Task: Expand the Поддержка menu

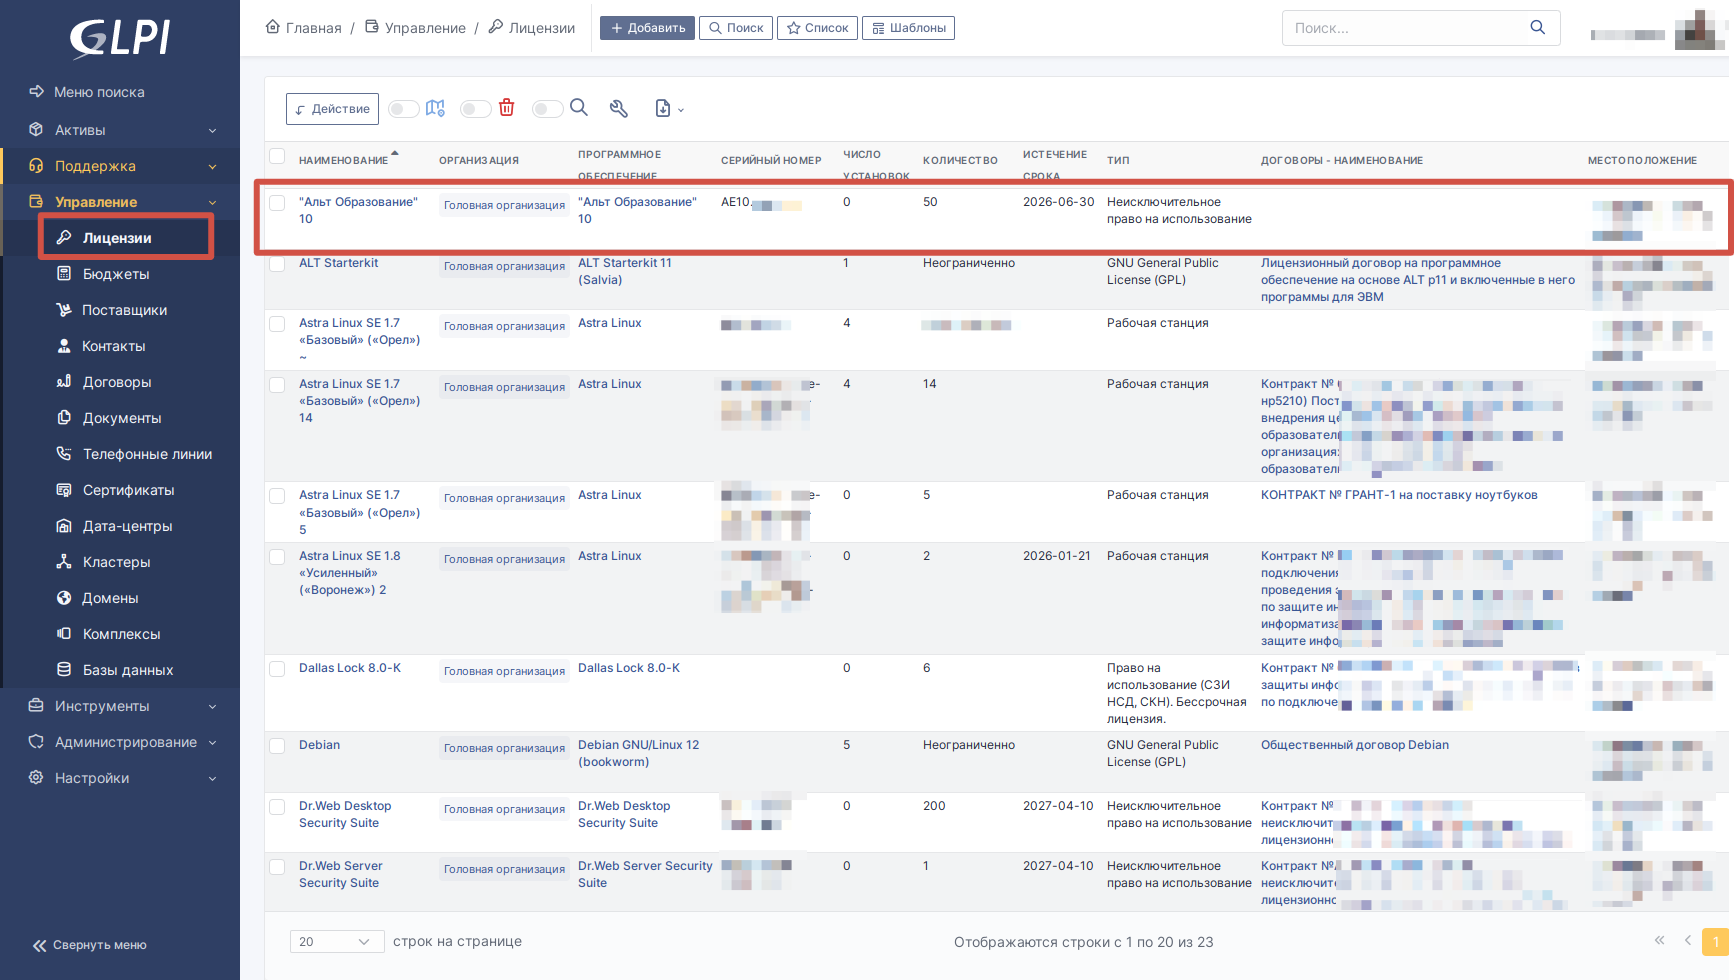Action: (120, 166)
